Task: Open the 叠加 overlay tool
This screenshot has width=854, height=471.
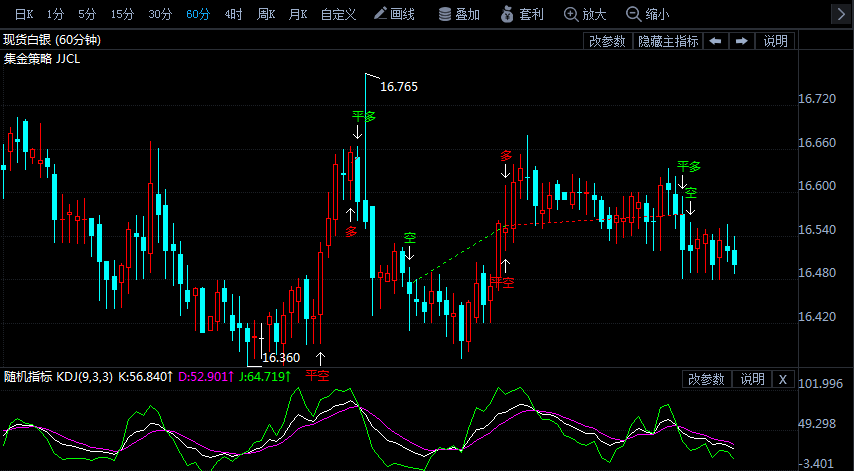Action: (458, 14)
